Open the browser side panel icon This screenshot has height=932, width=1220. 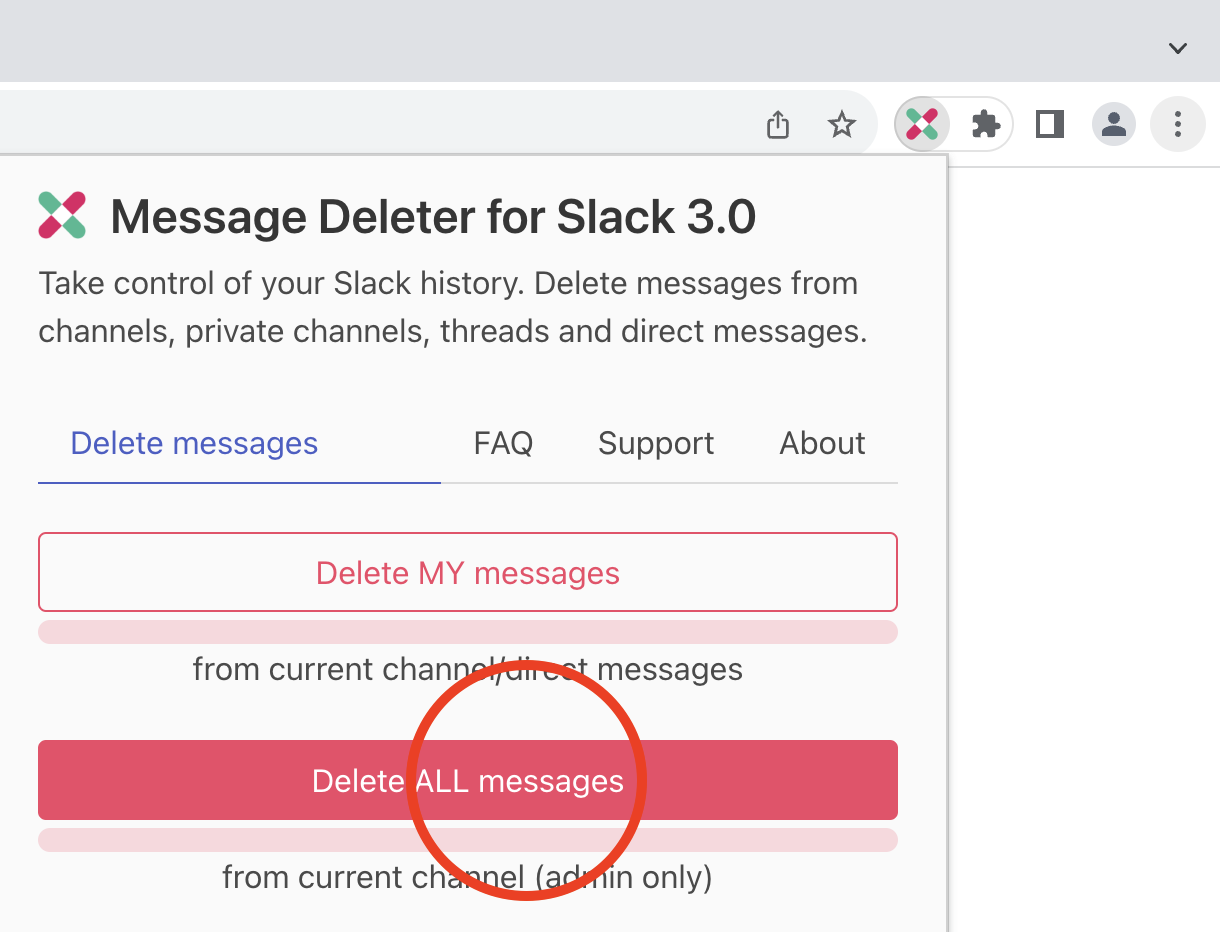1049,124
